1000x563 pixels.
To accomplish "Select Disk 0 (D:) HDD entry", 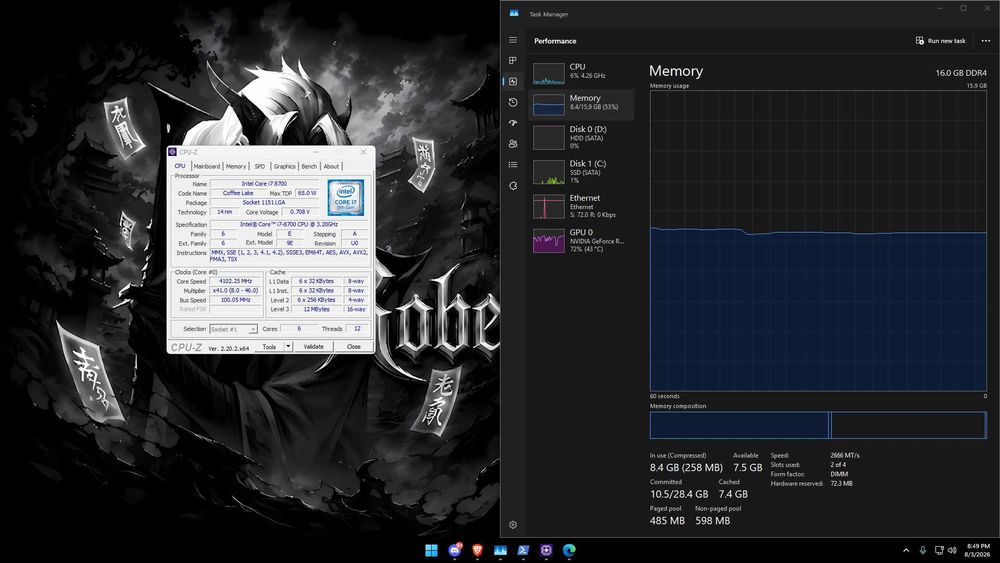I will click(581, 137).
